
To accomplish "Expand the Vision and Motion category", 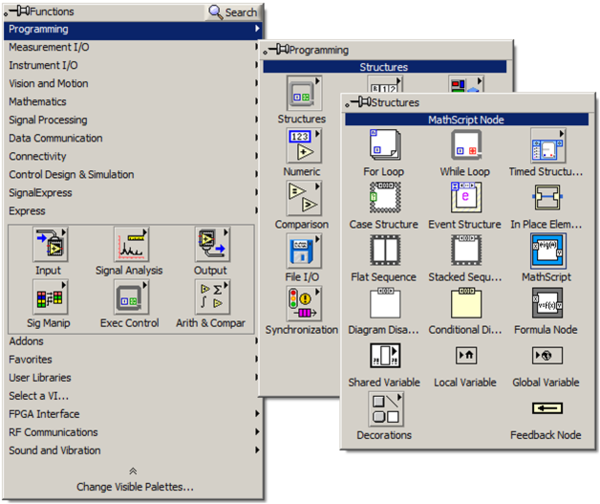I will coord(133,83).
